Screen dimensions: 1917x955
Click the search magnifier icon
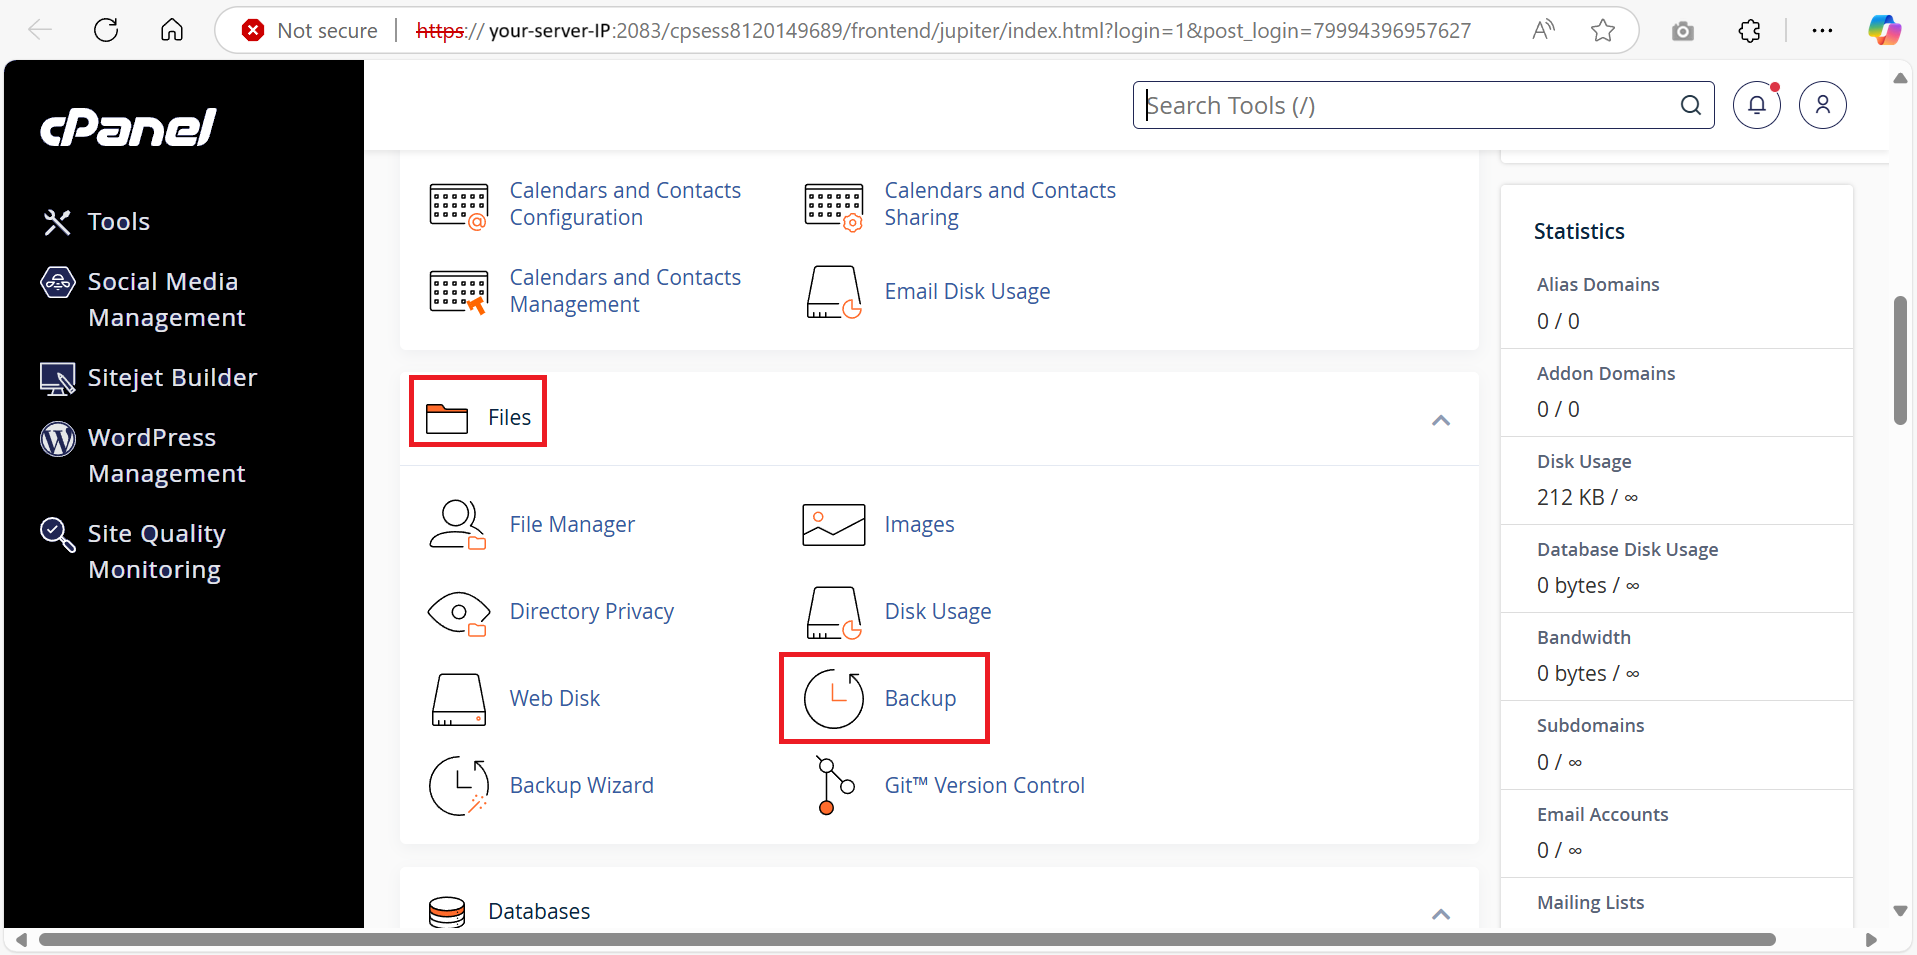coord(1691,105)
